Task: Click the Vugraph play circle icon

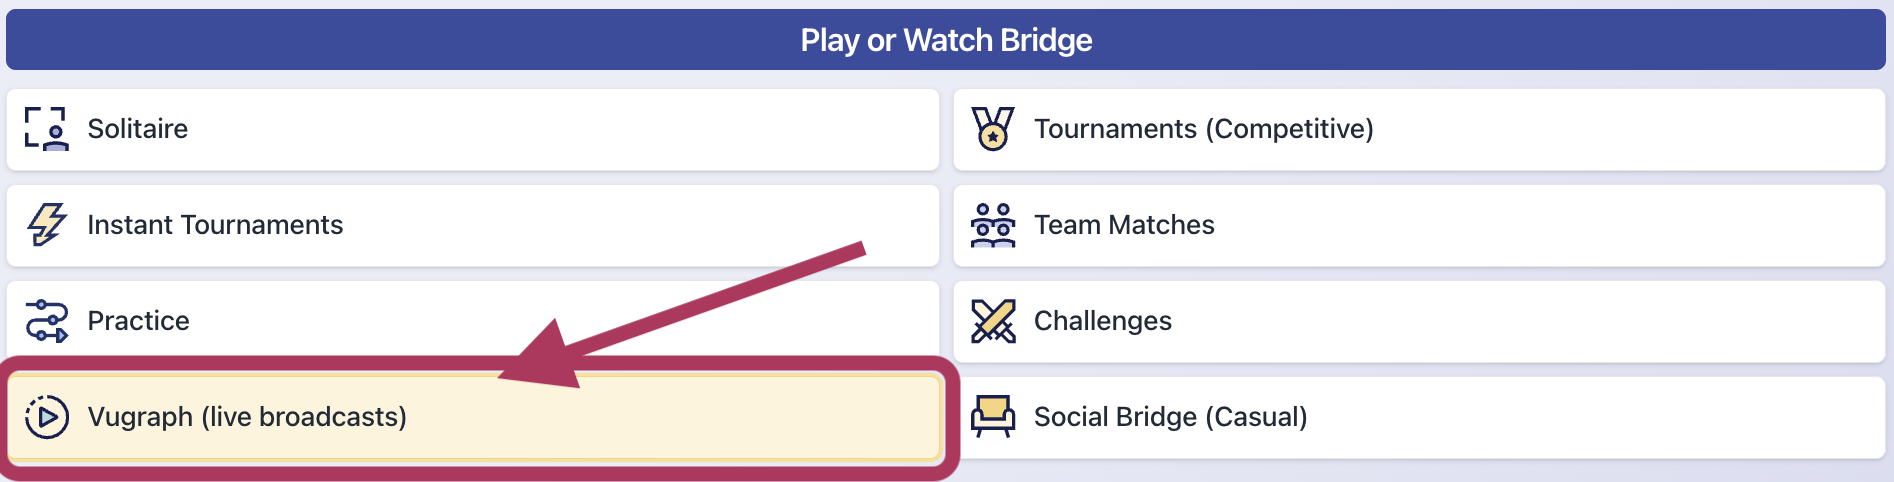Action: [46, 417]
